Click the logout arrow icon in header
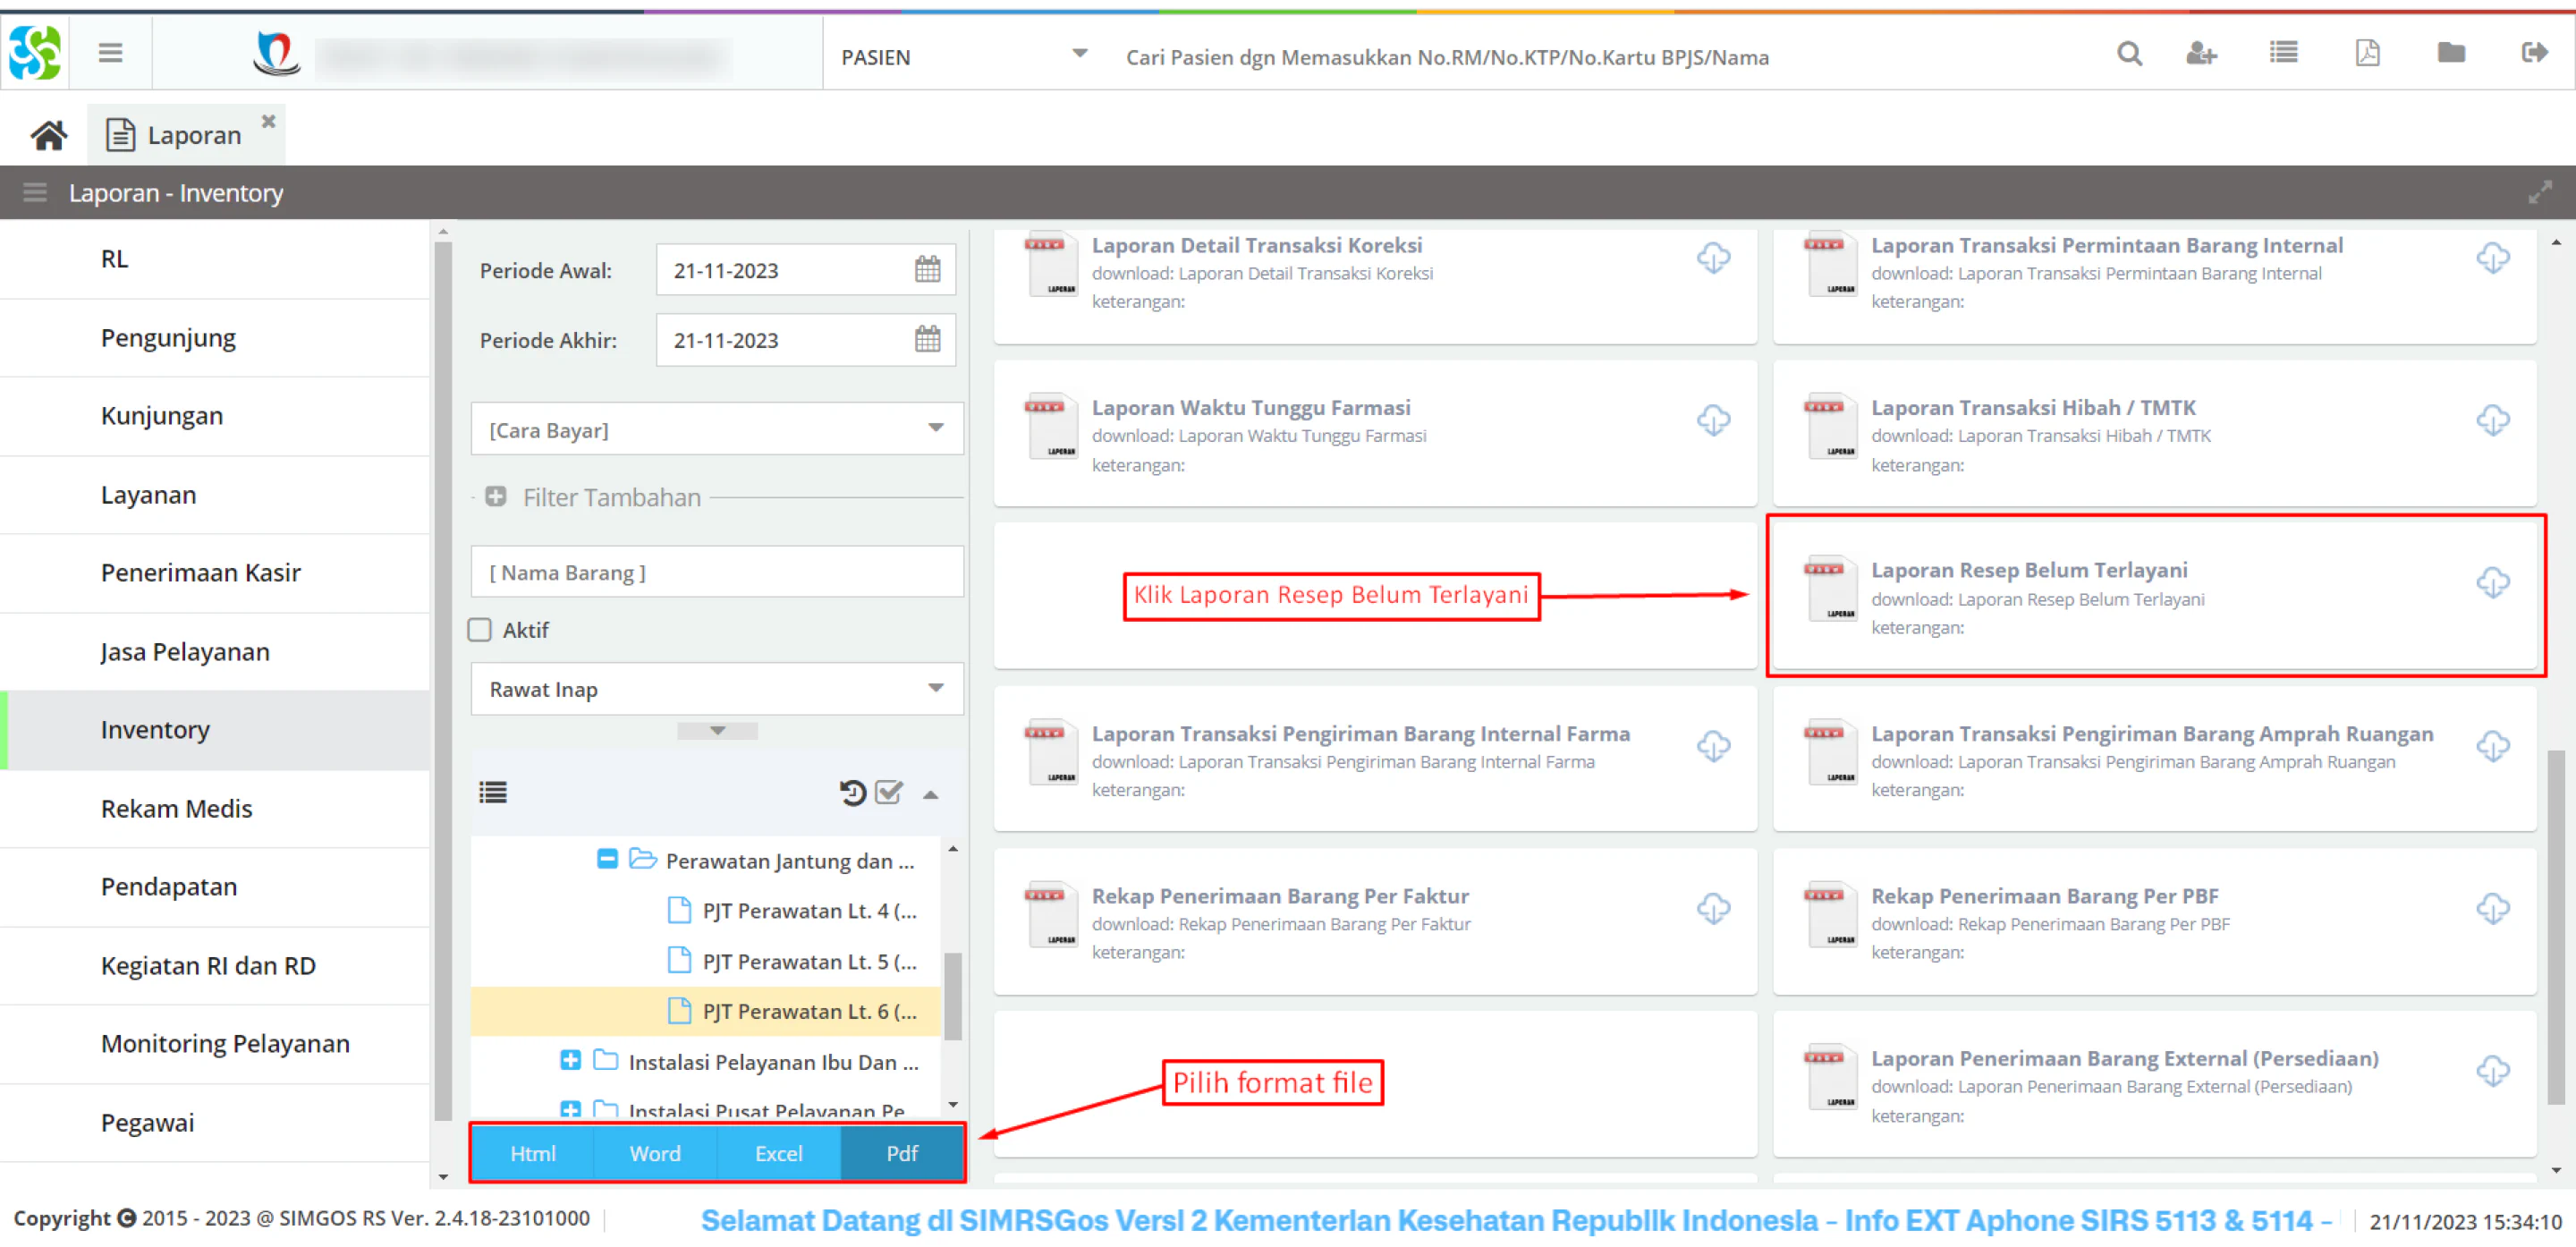 click(x=2535, y=53)
